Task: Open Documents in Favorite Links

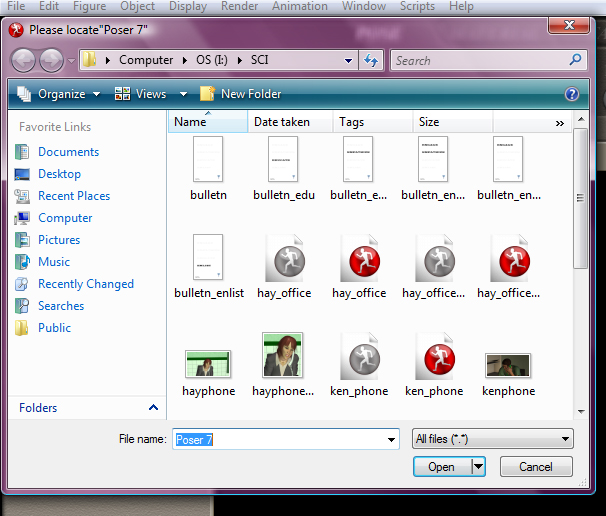Action: (x=68, y=152)
